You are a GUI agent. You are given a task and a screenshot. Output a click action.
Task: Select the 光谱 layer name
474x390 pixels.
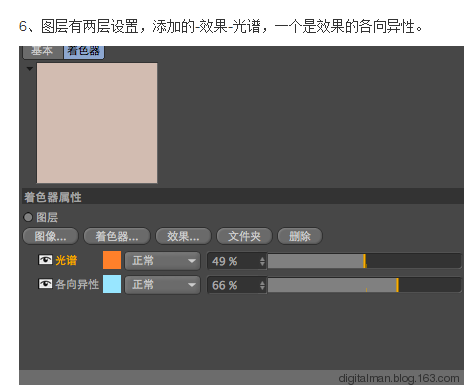66,260
